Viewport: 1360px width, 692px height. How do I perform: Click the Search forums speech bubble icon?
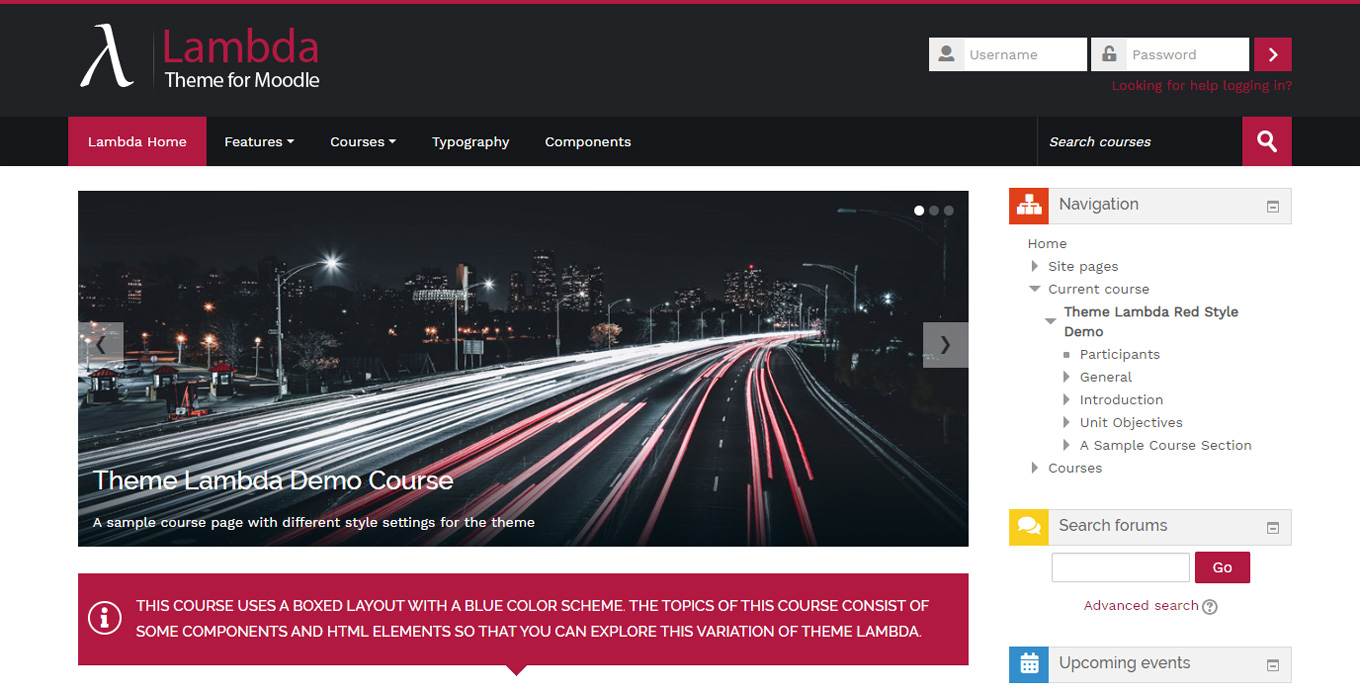(x=1027, y=526)
